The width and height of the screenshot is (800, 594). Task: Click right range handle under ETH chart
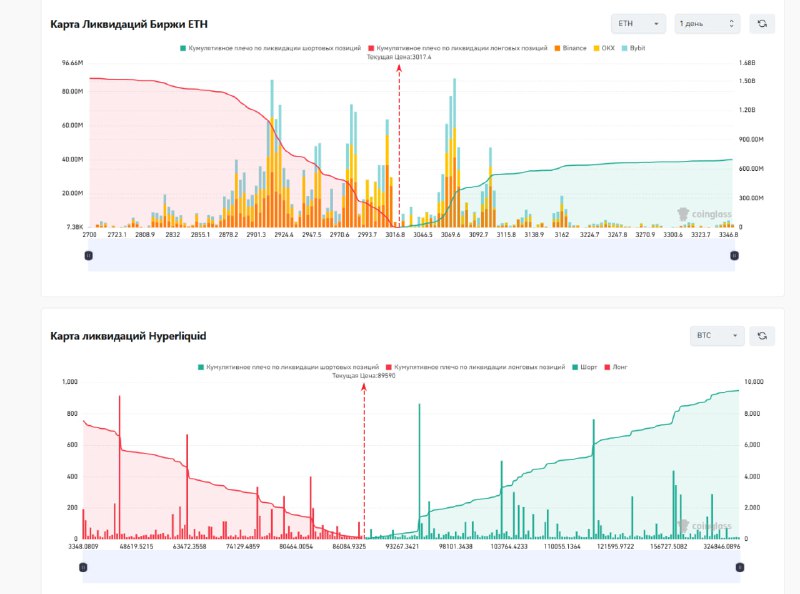click(734, 256)
